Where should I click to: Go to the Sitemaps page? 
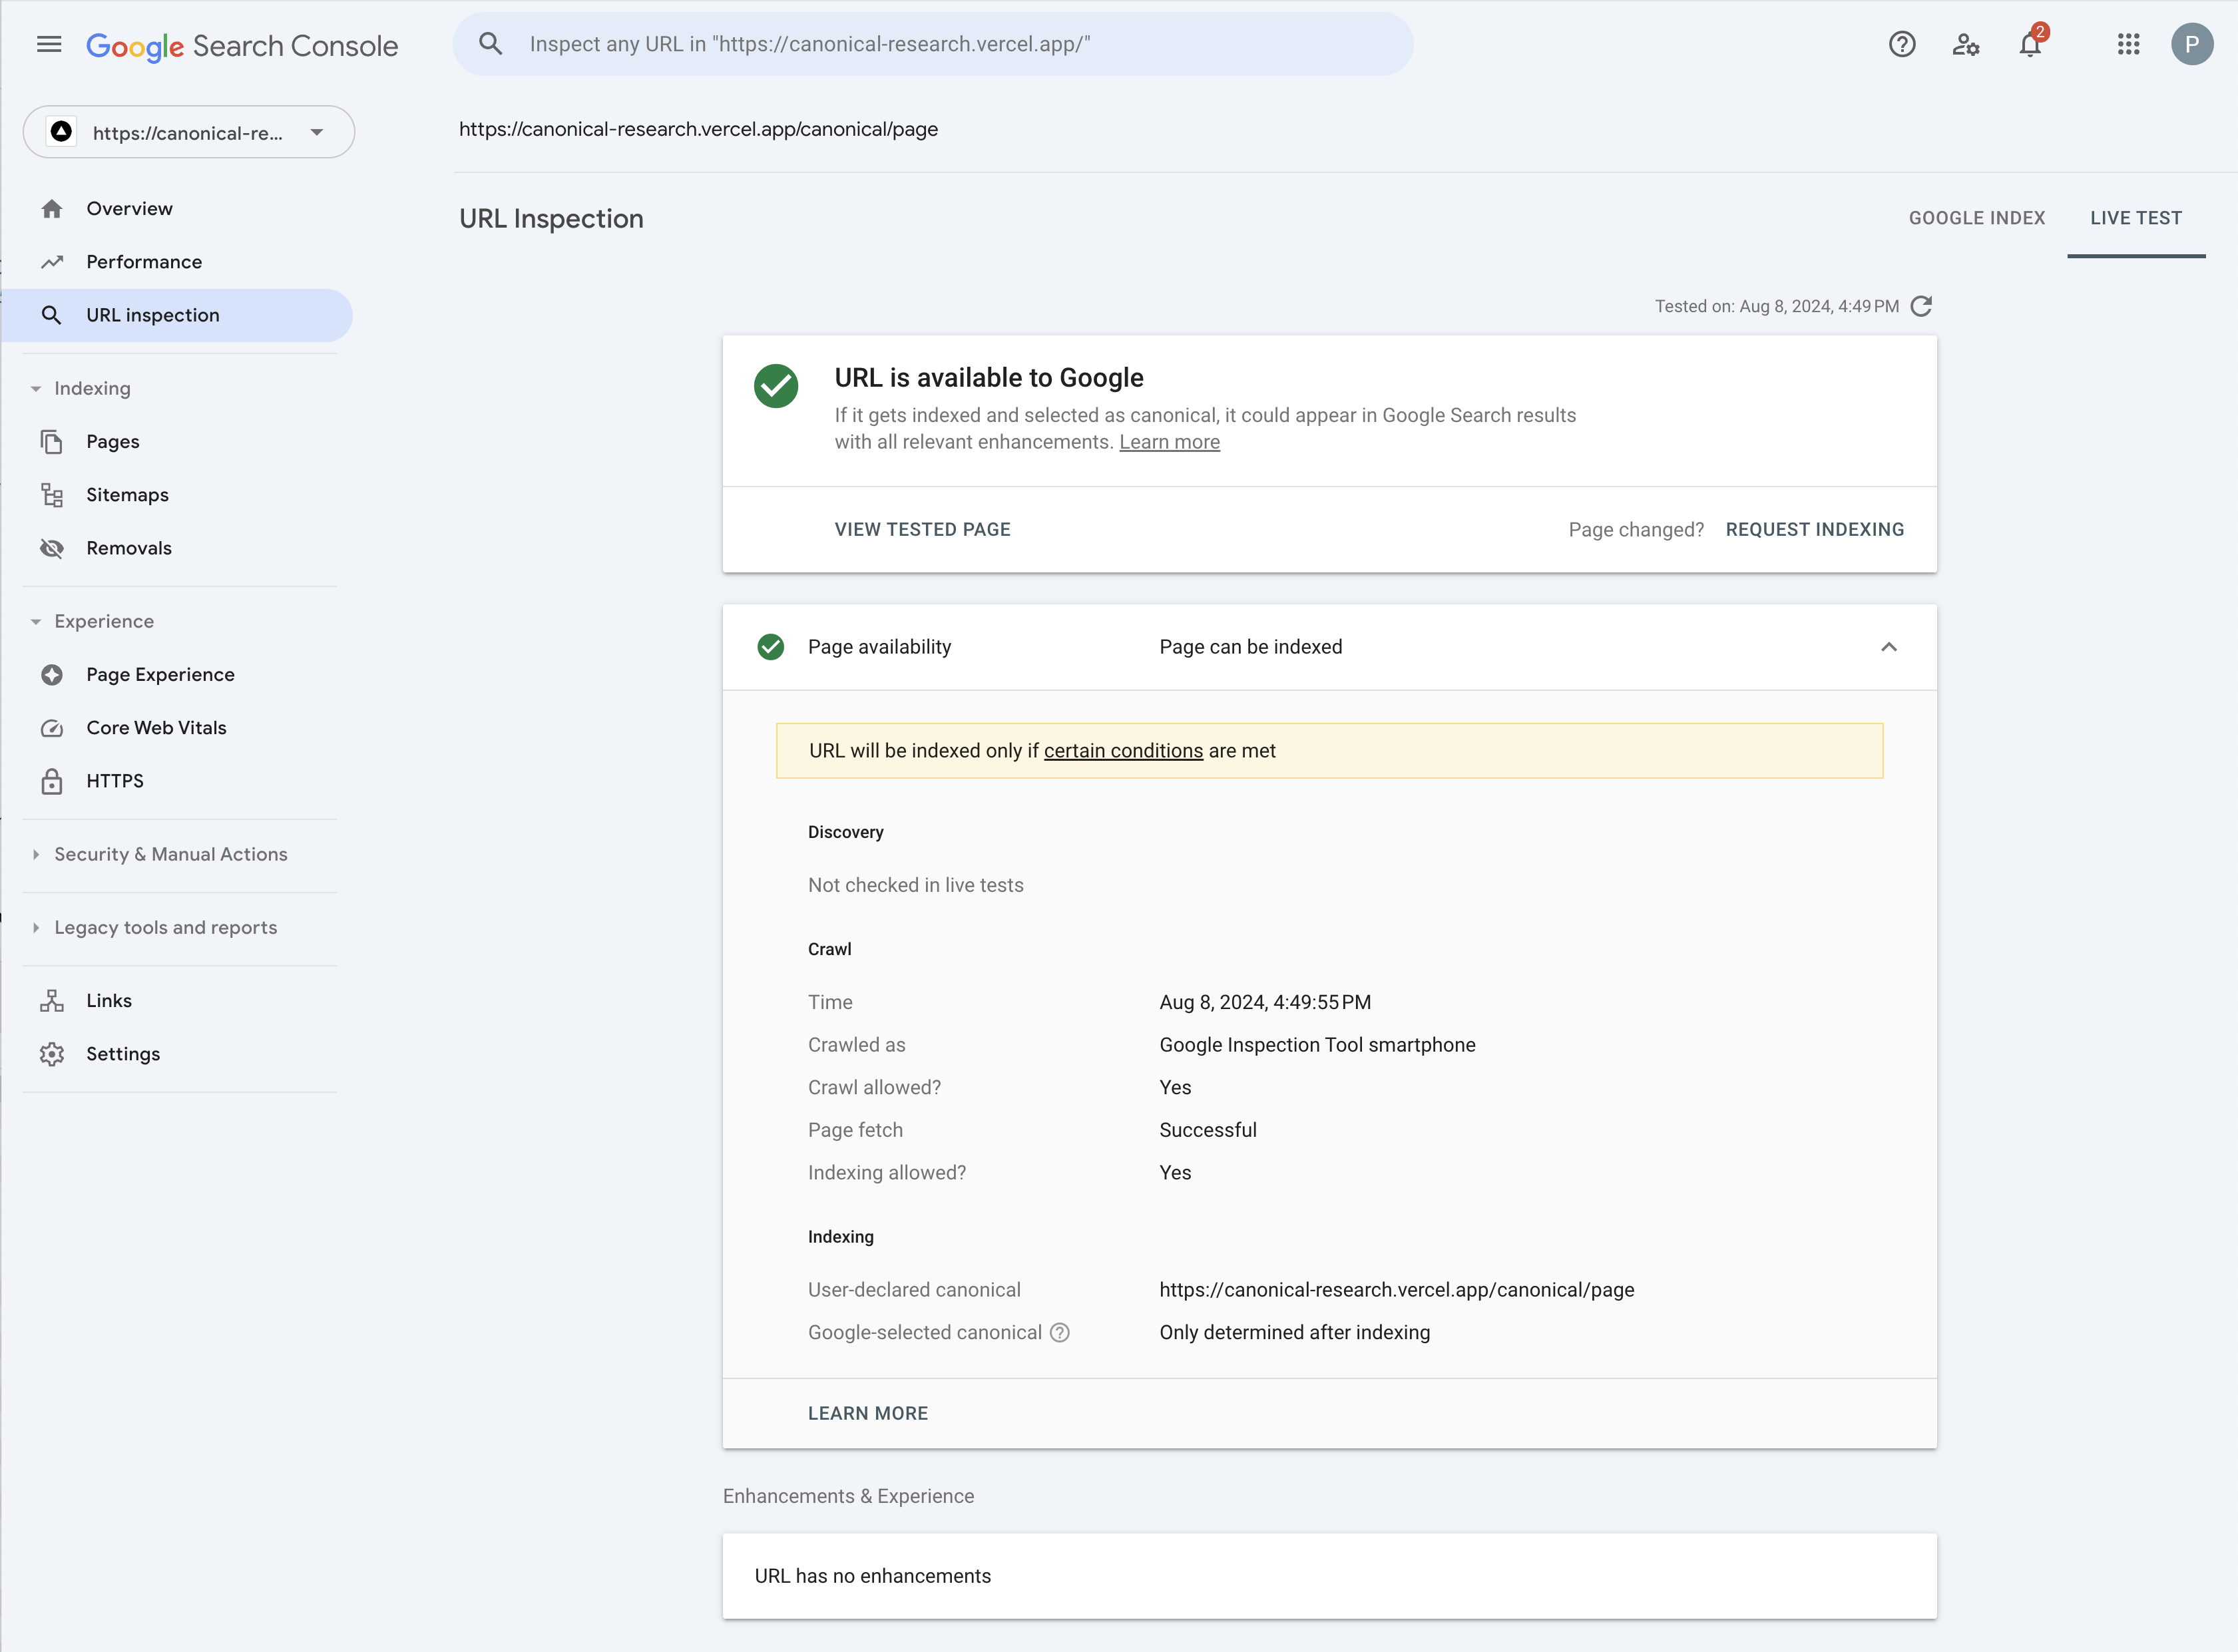coord(127,494)
